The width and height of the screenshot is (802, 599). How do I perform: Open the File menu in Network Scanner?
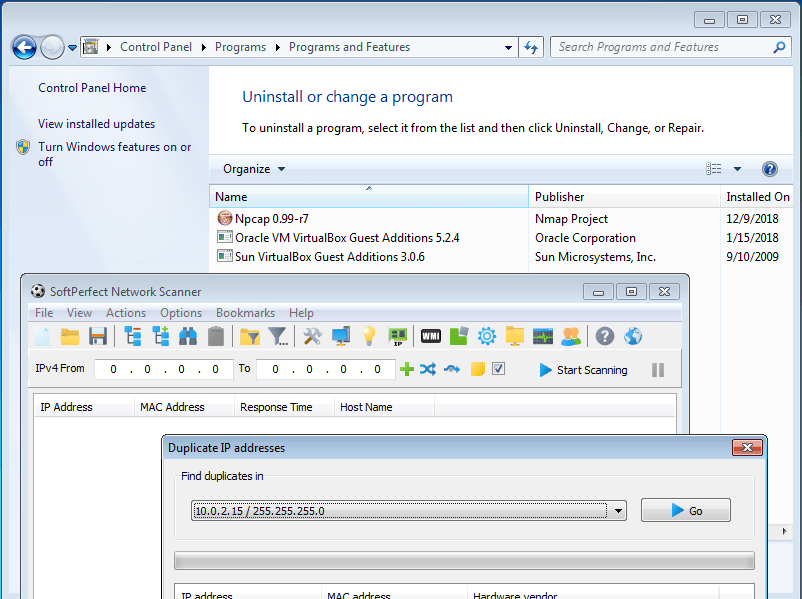44,313
